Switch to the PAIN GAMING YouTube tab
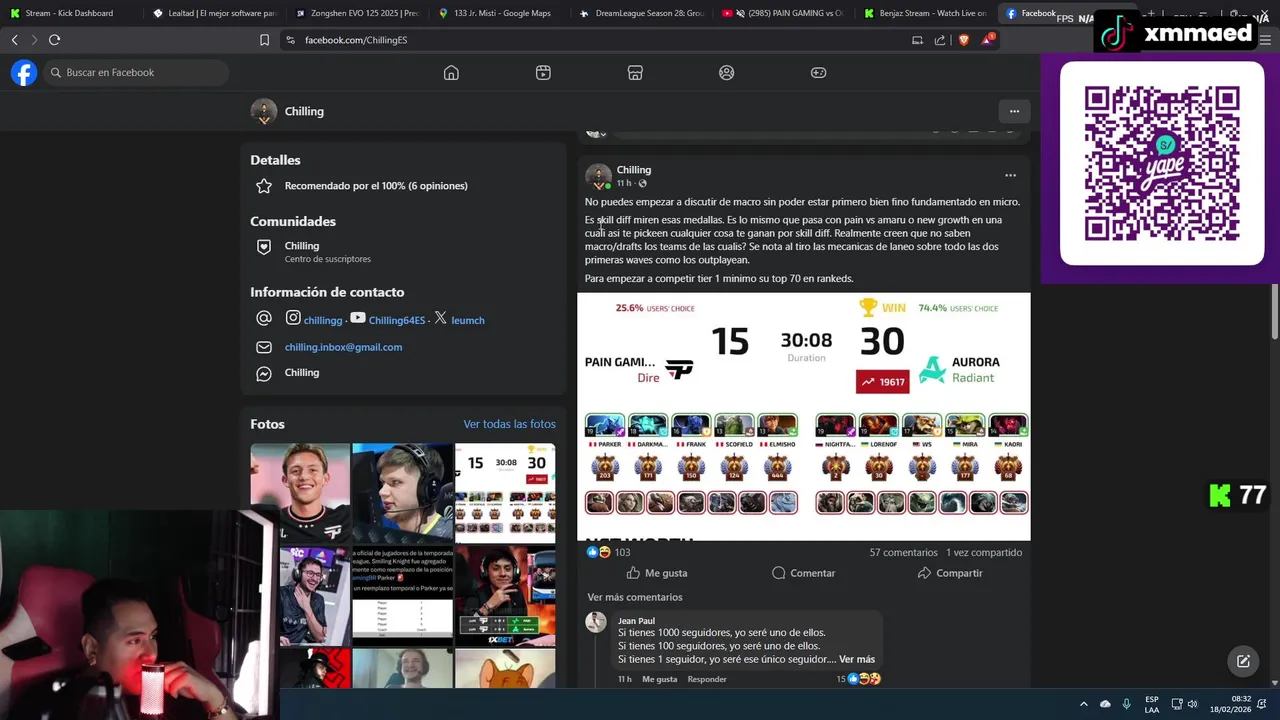The width and height of the screenshot is (1280, 720). click(x=786, y=13)
